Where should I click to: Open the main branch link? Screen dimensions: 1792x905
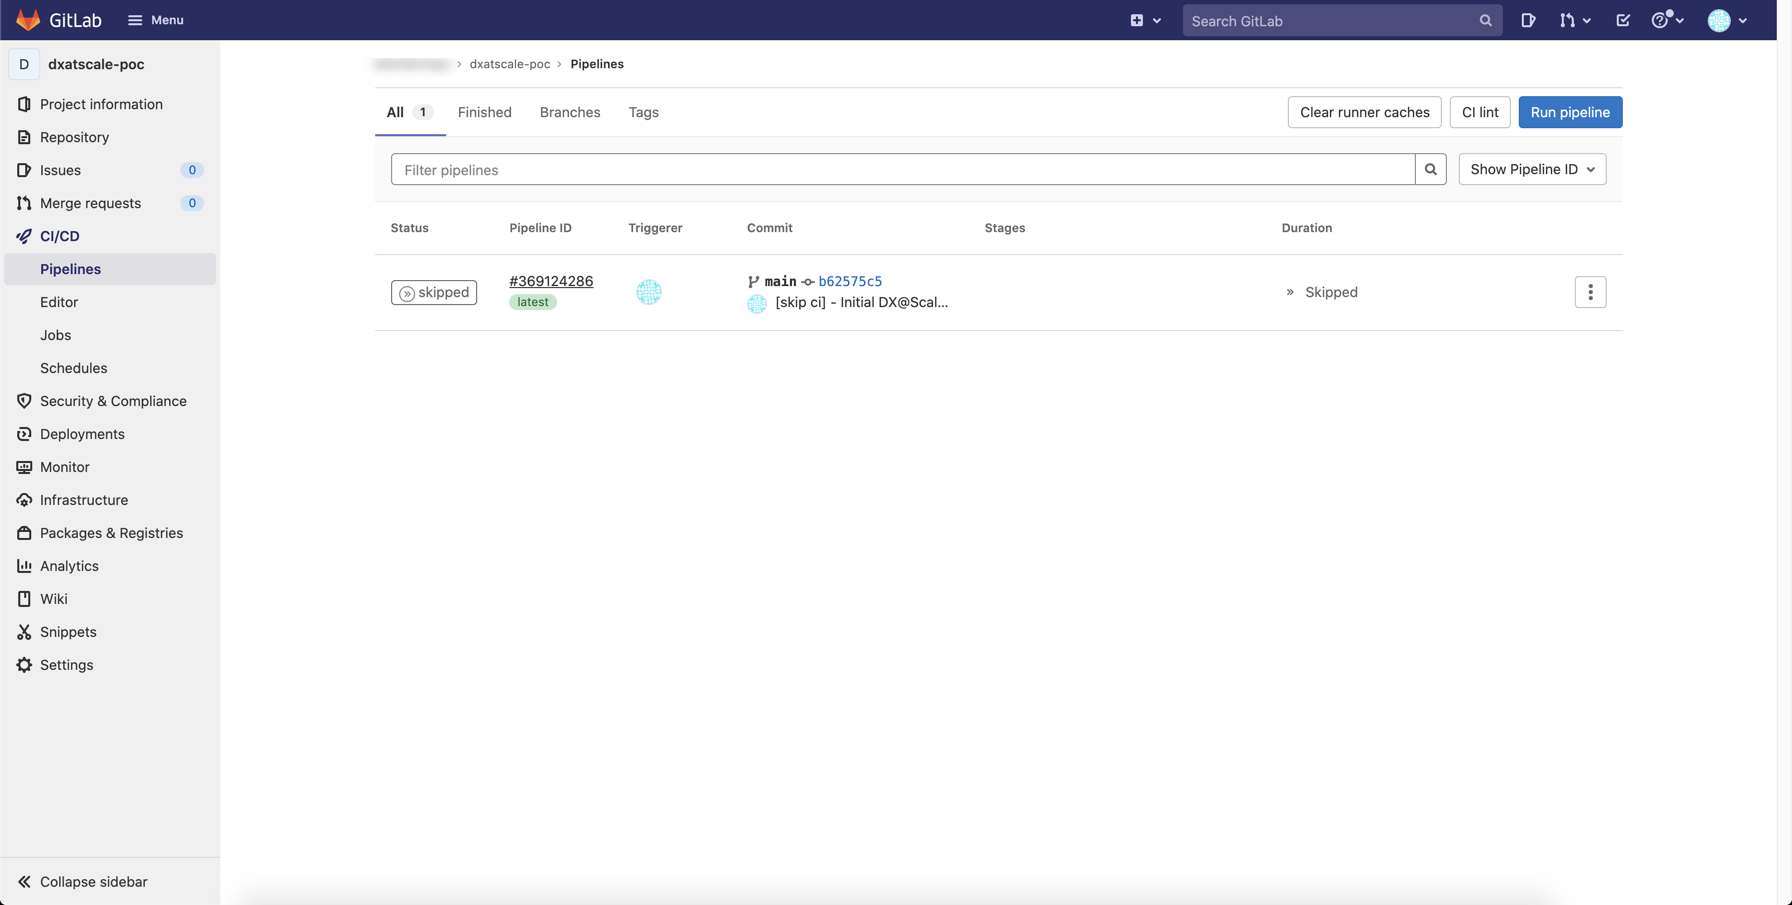coord(780,281)
